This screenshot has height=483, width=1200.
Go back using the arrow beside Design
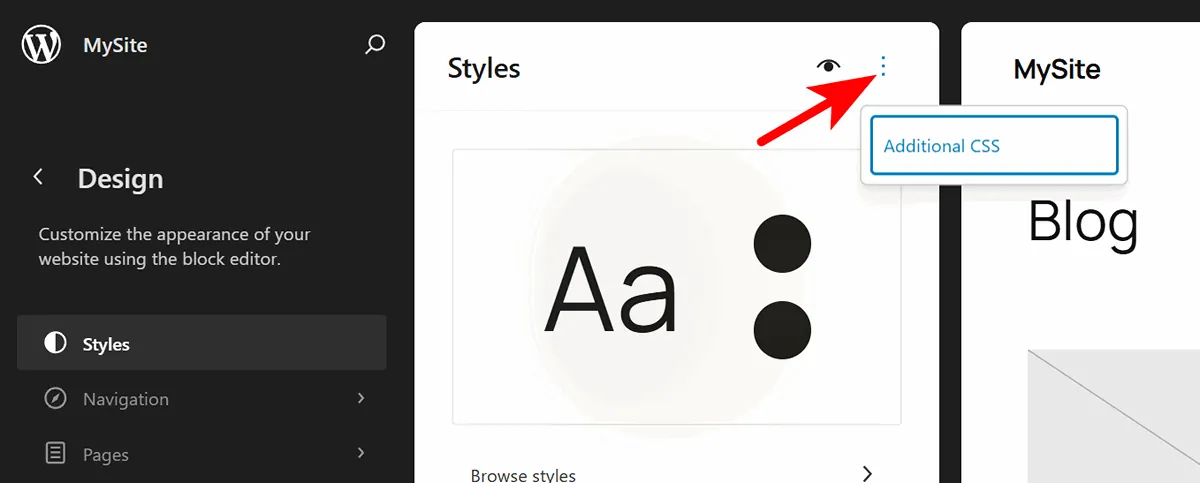[x=38, y=177]
